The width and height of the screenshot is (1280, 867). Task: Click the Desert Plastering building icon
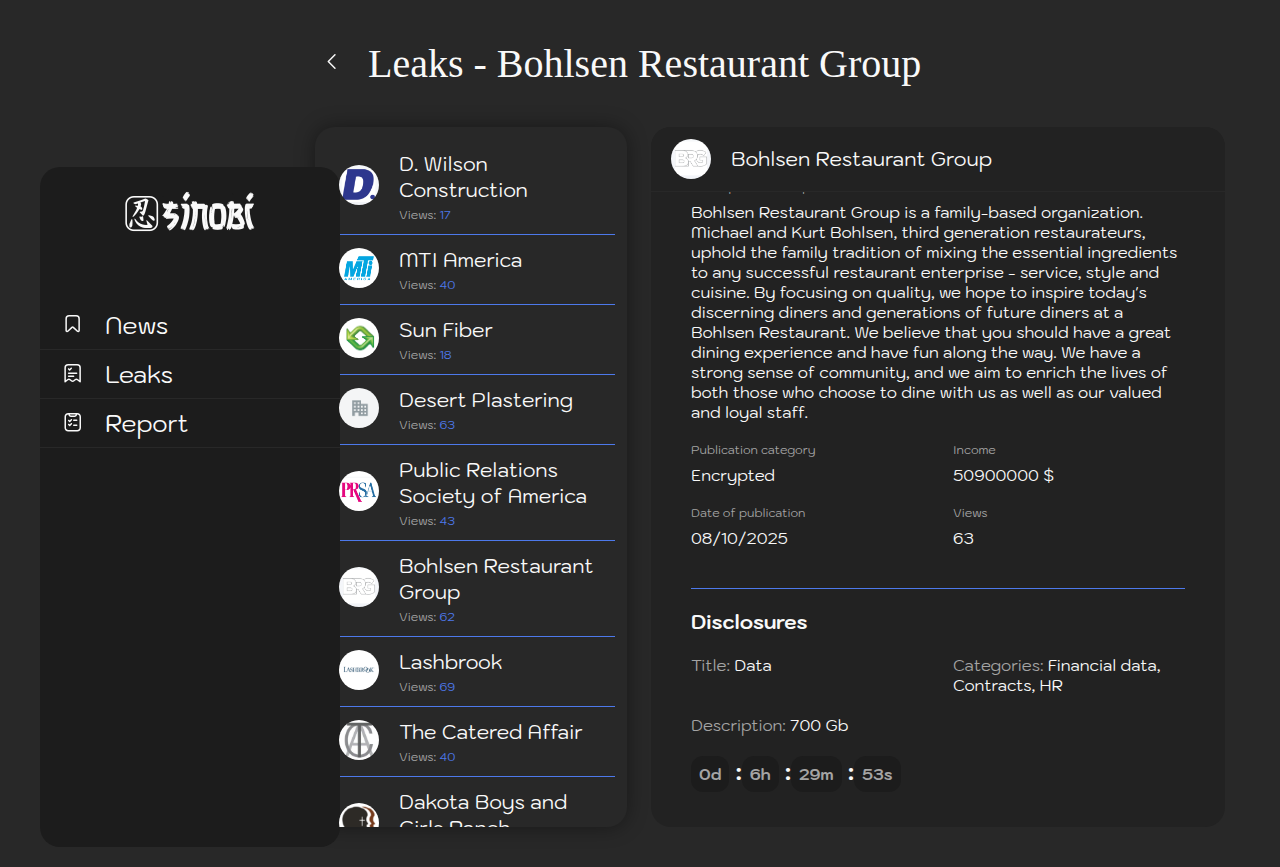(x=359, y=408)
